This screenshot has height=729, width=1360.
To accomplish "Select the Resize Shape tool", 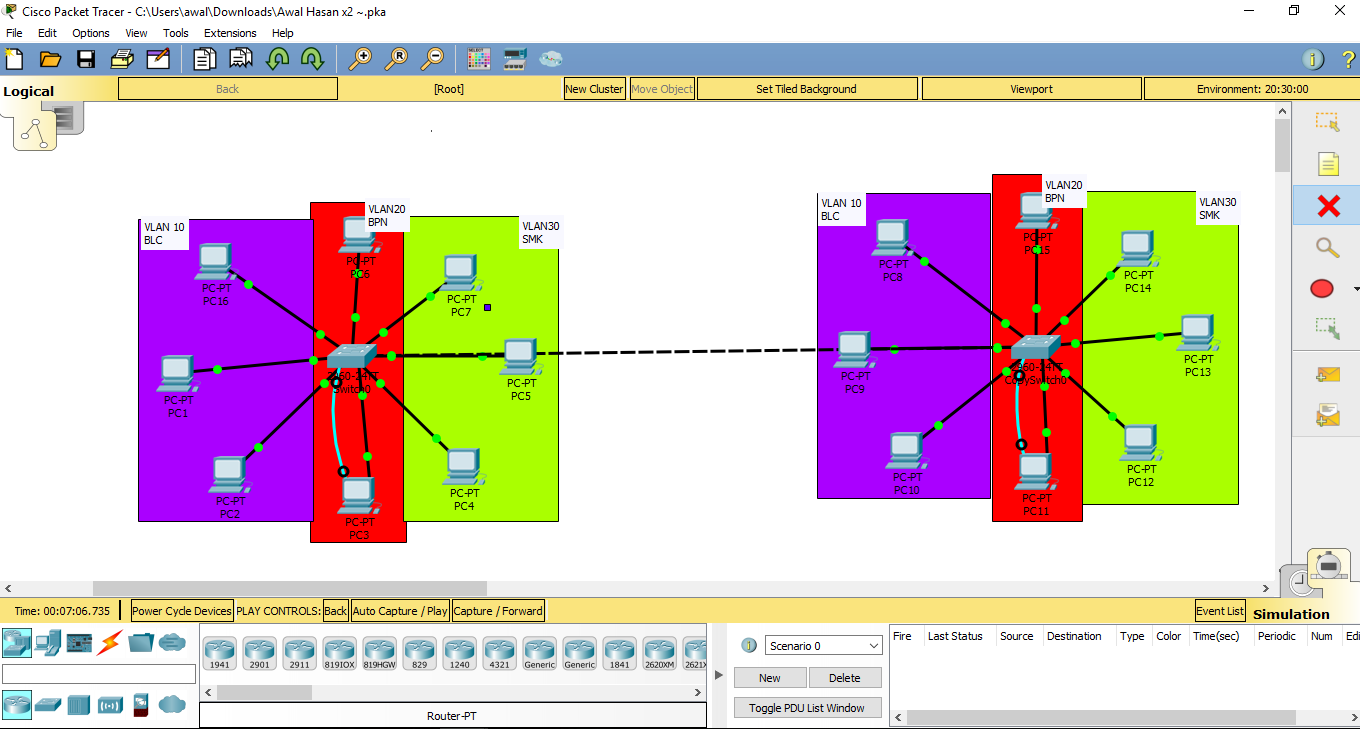I will pyautogui.click(x=1329, y=327).
